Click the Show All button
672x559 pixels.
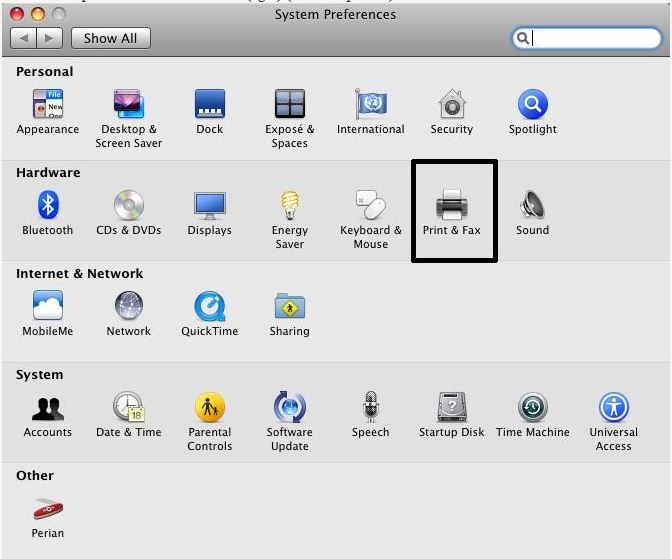(111, 38)
